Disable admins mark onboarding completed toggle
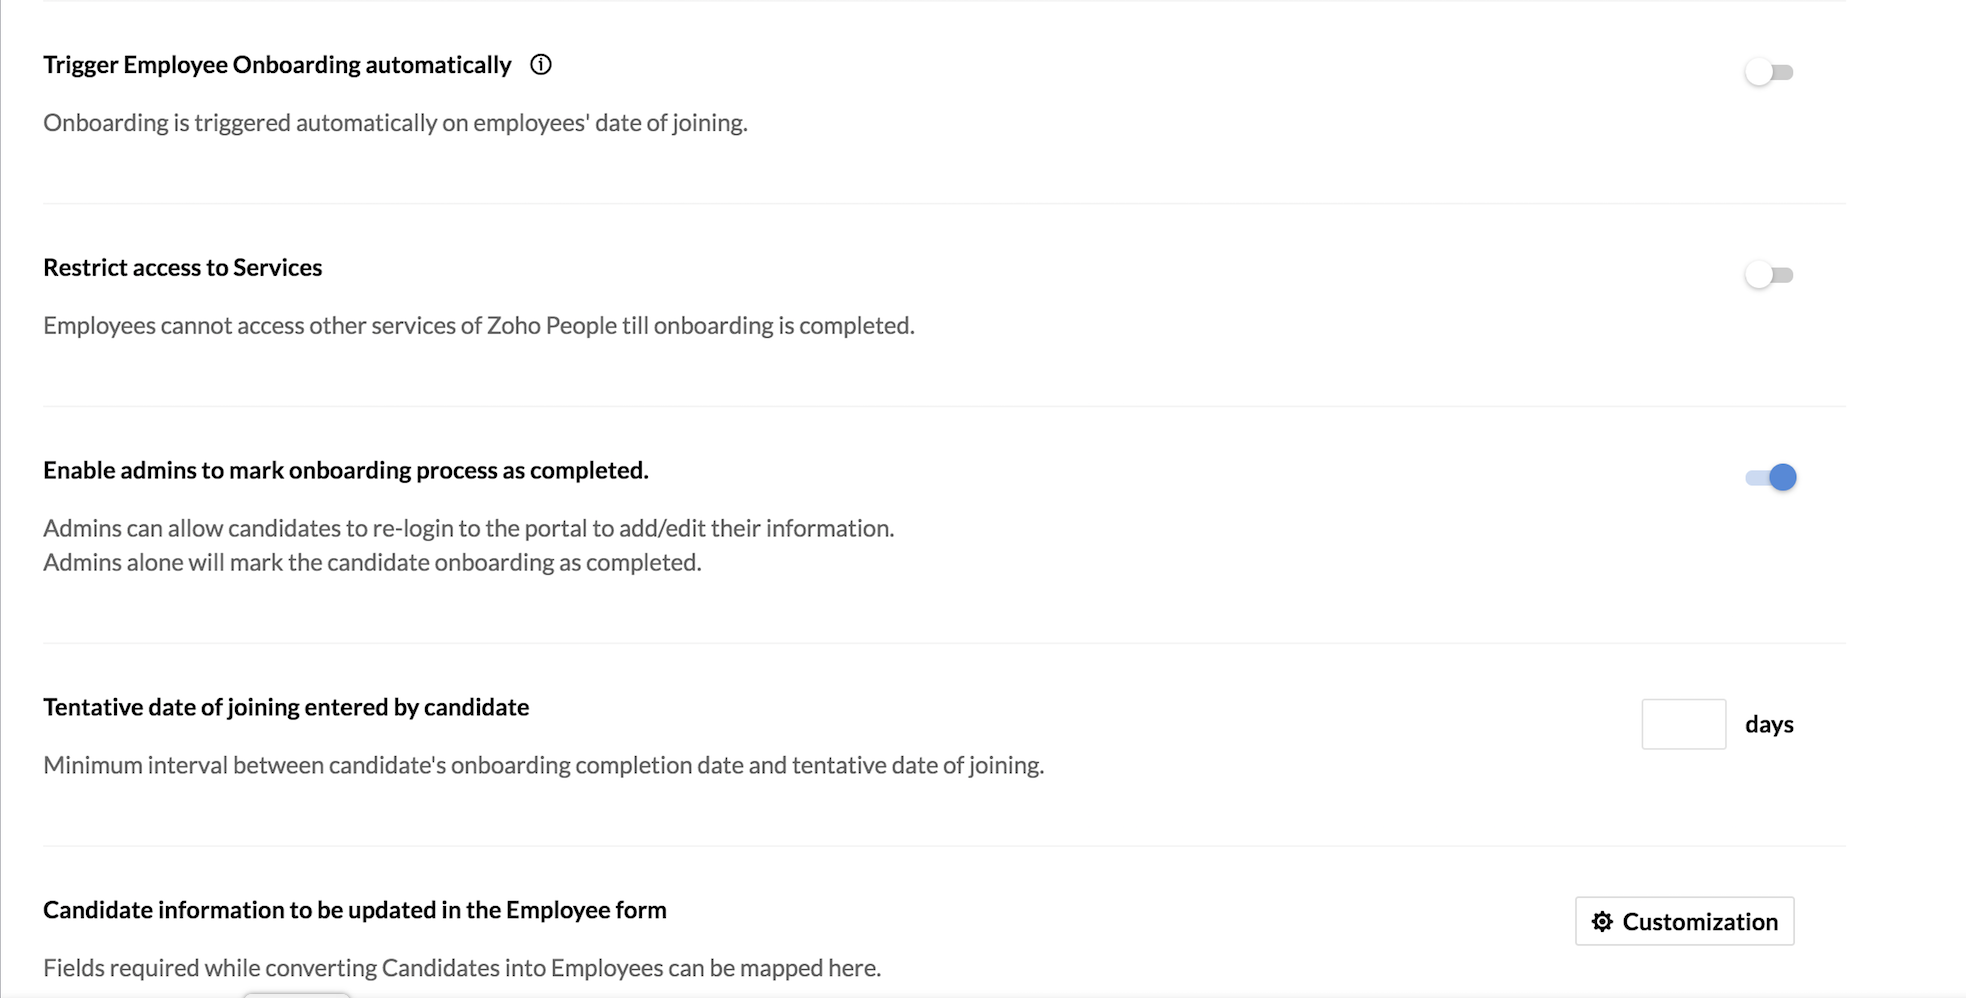The image size is (1966, 998). point(1771,477)
